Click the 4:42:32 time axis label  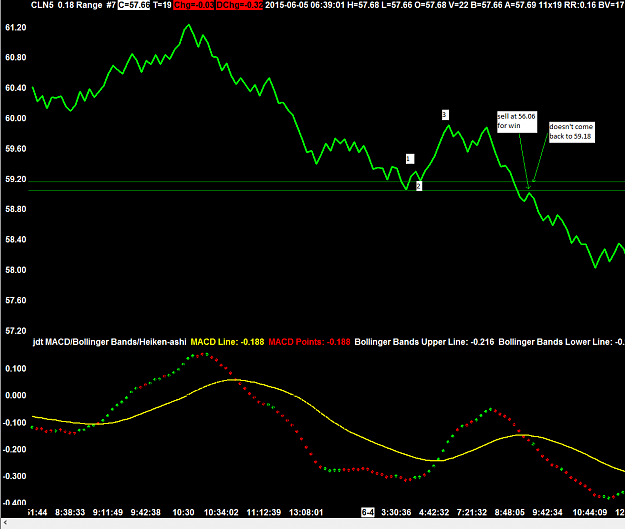(x=434, y=513)
